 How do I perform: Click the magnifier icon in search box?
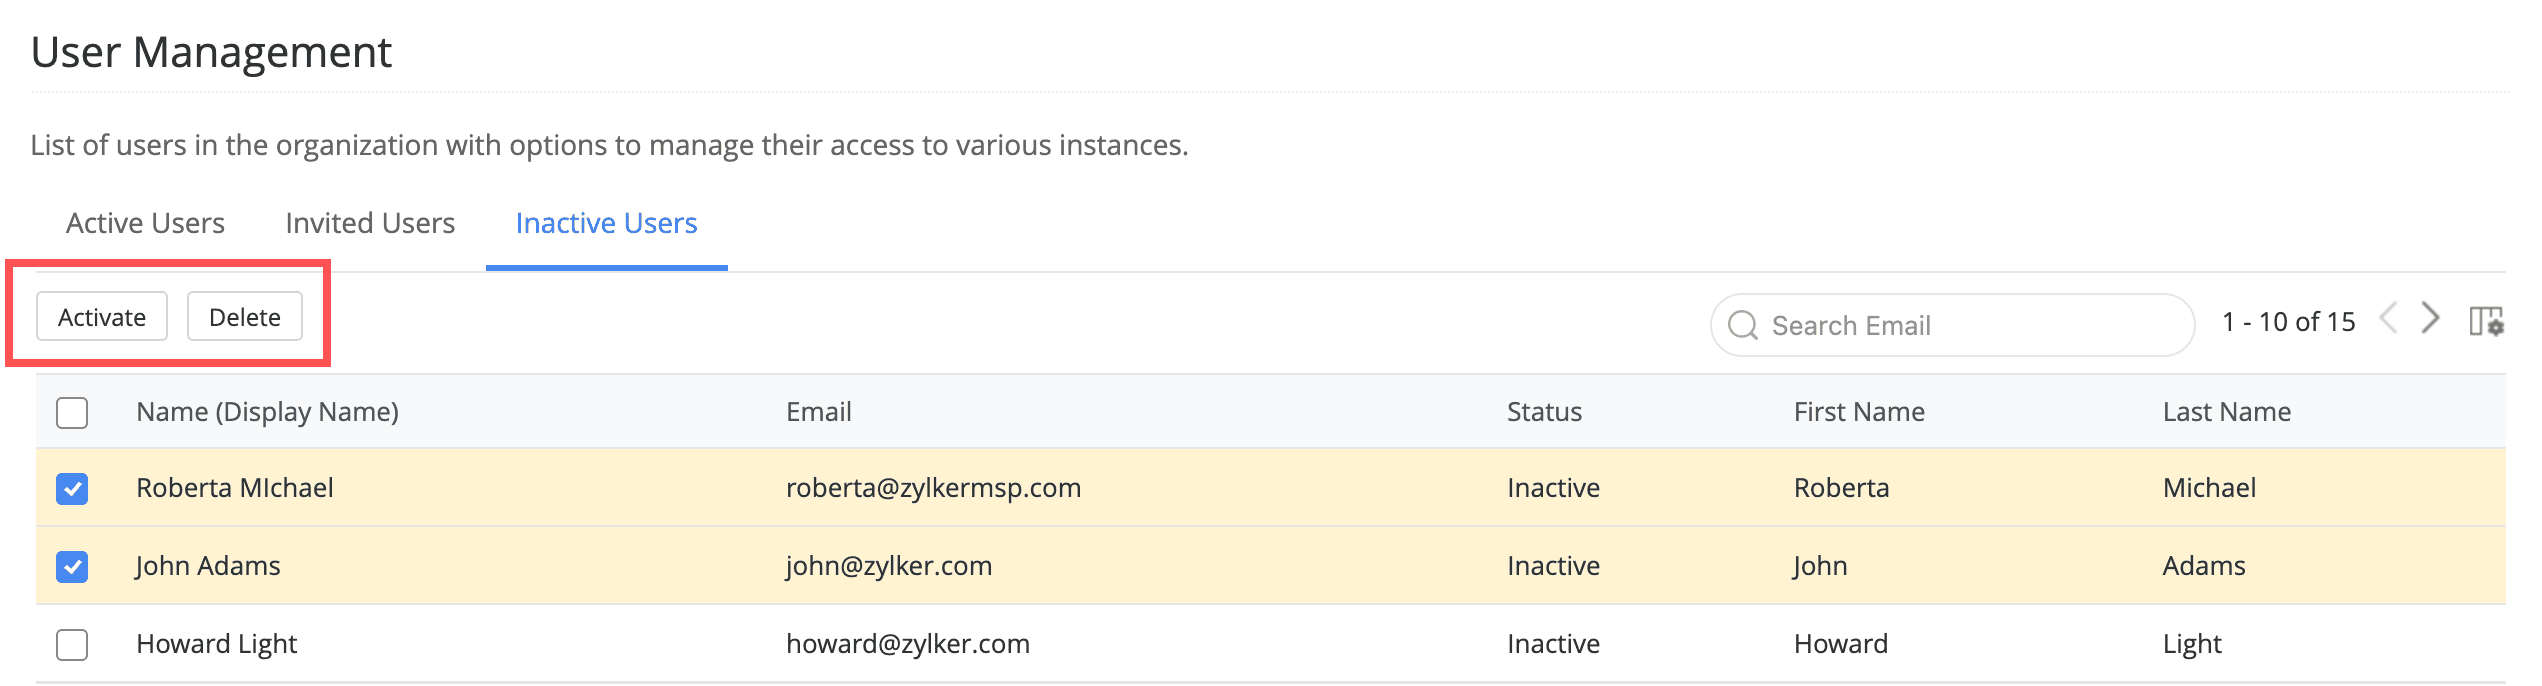click(1743, 325)
